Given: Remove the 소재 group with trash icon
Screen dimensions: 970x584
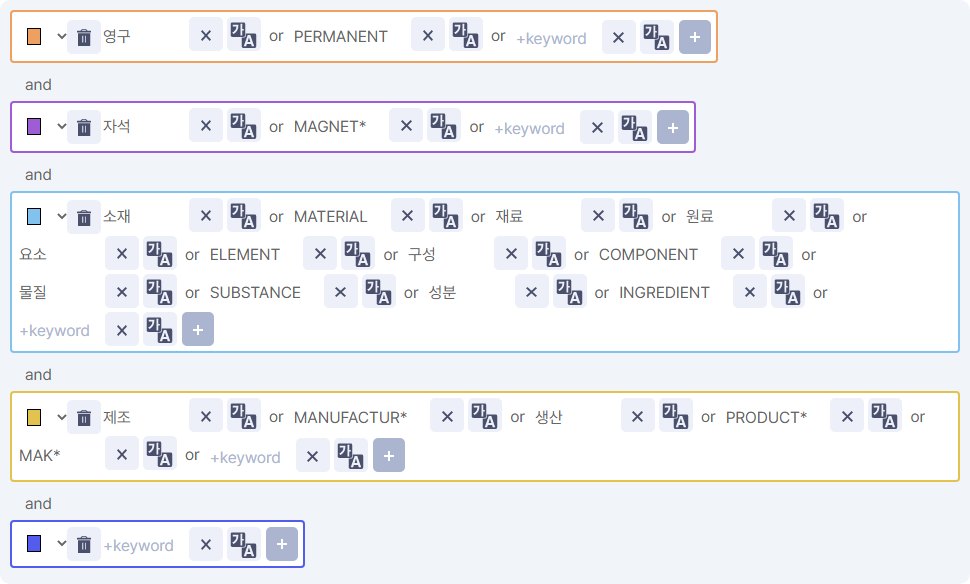Looking at the screenshot, I should click(x=84, y=217).
